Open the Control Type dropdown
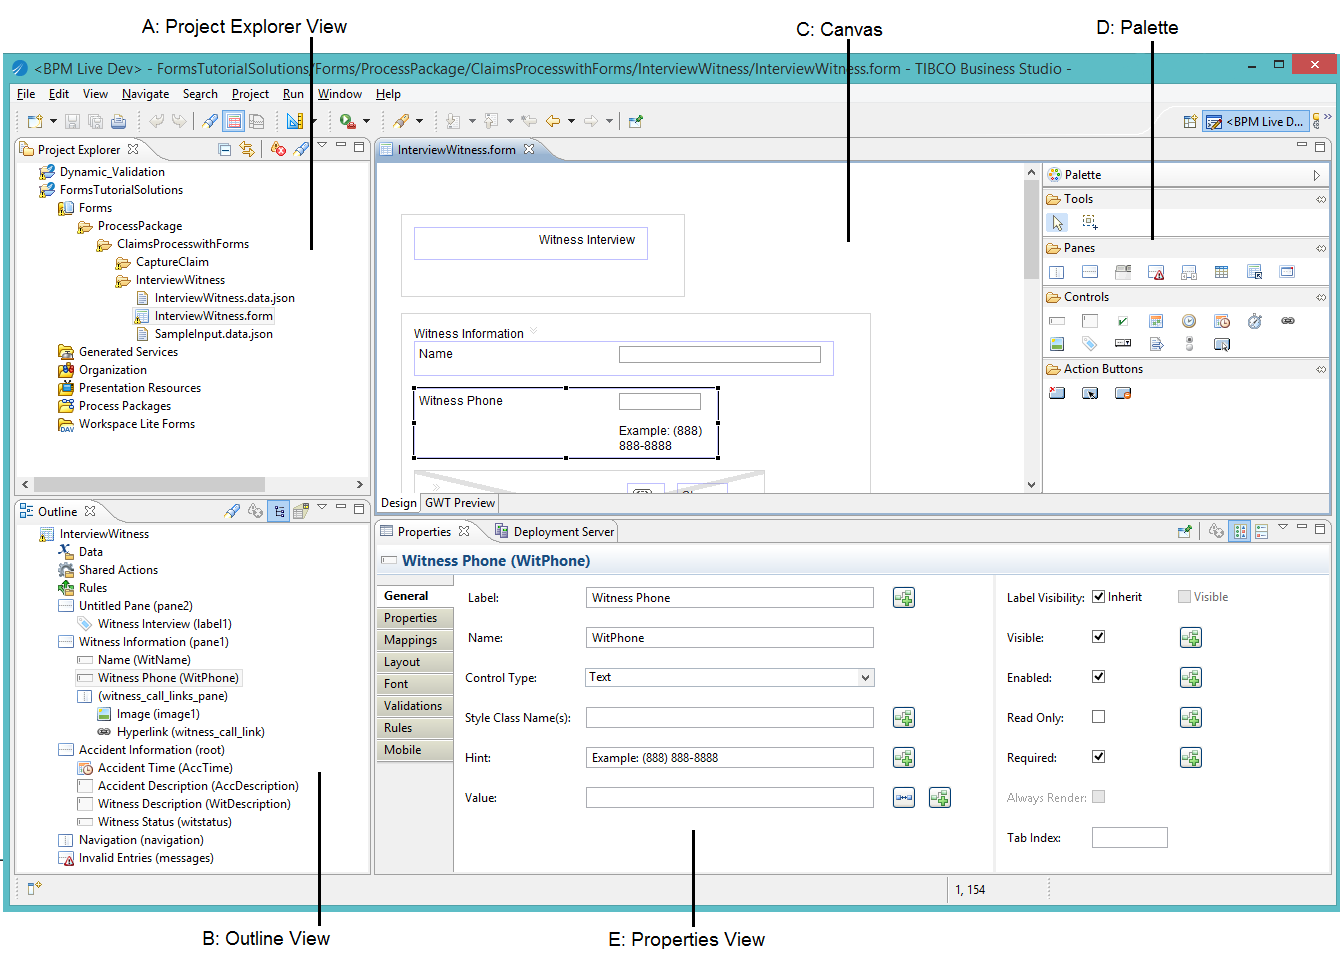 (865, 678)
